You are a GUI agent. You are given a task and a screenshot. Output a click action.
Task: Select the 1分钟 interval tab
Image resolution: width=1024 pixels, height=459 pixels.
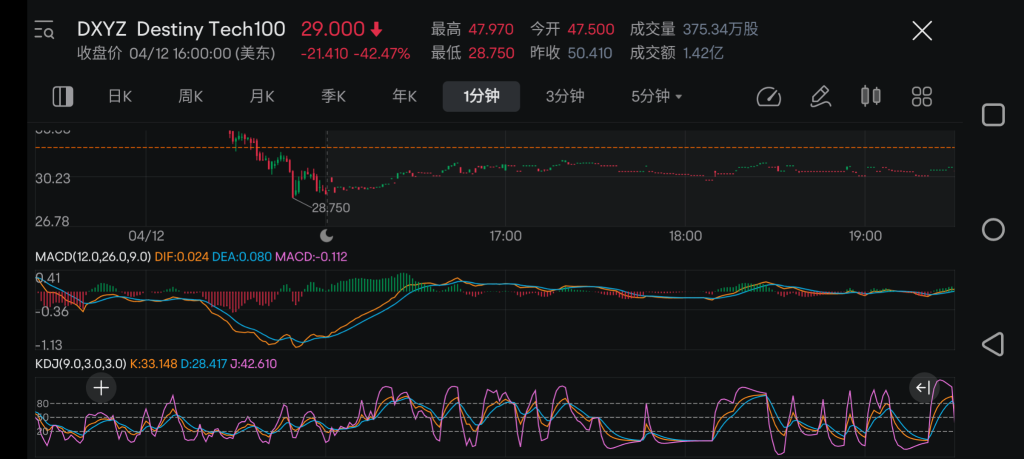481,97
